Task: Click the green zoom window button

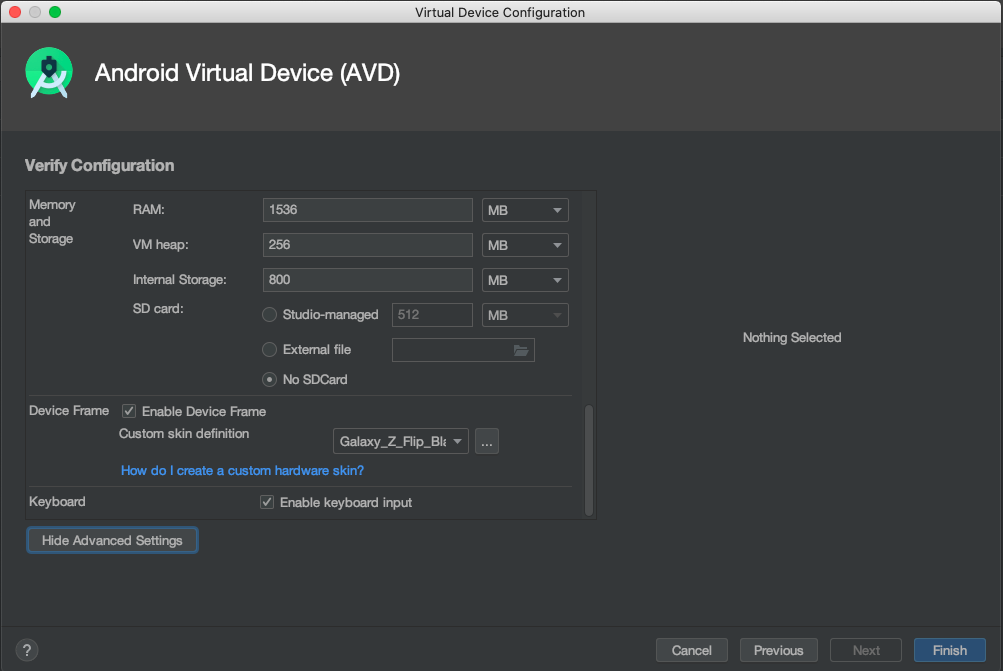Action: (x=55, y=12)
